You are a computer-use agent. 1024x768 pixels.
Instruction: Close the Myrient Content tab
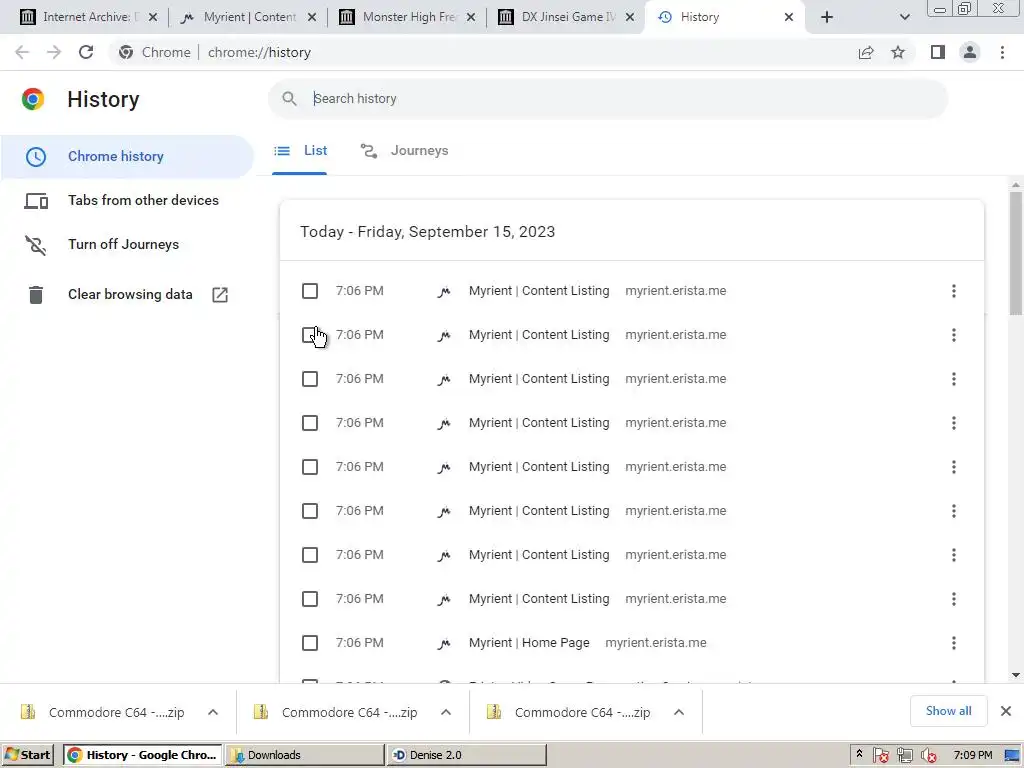click(x=312, y=17)
